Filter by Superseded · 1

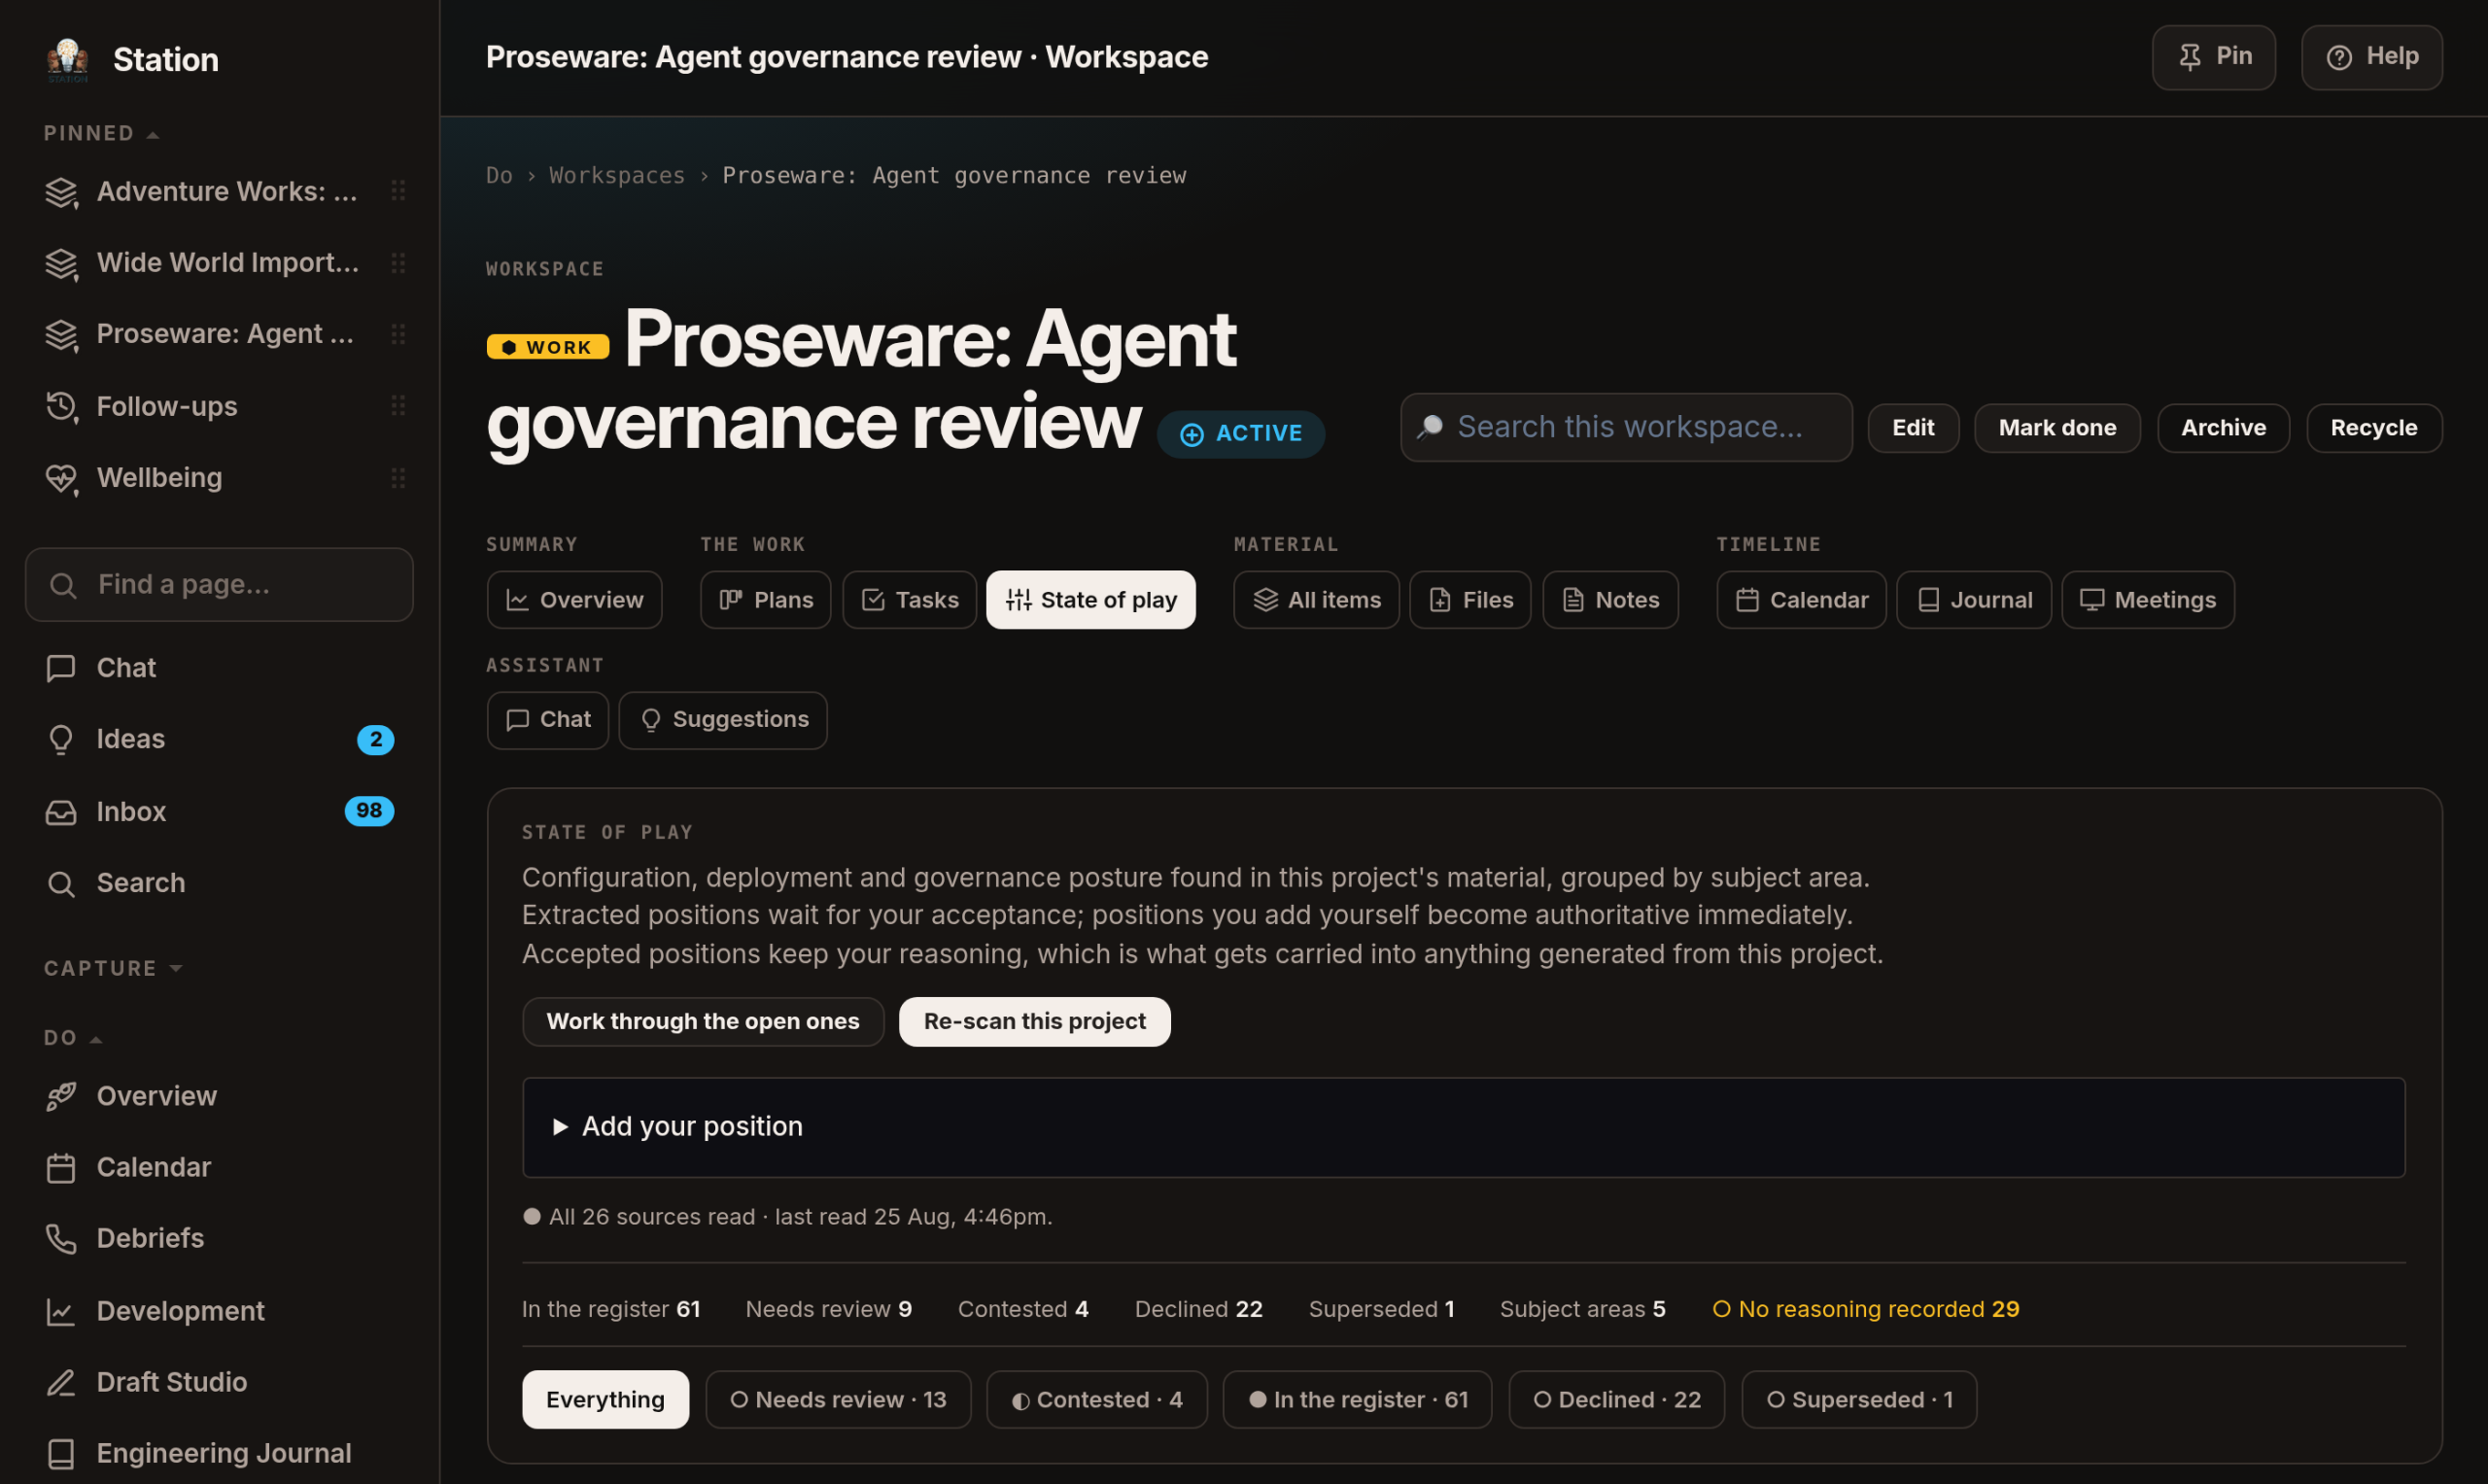coord(1858,1398)
